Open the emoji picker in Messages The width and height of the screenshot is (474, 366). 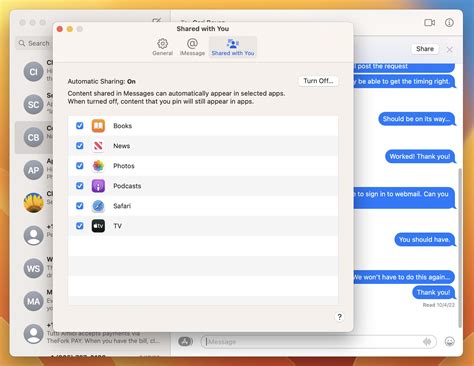coord(449,341)
